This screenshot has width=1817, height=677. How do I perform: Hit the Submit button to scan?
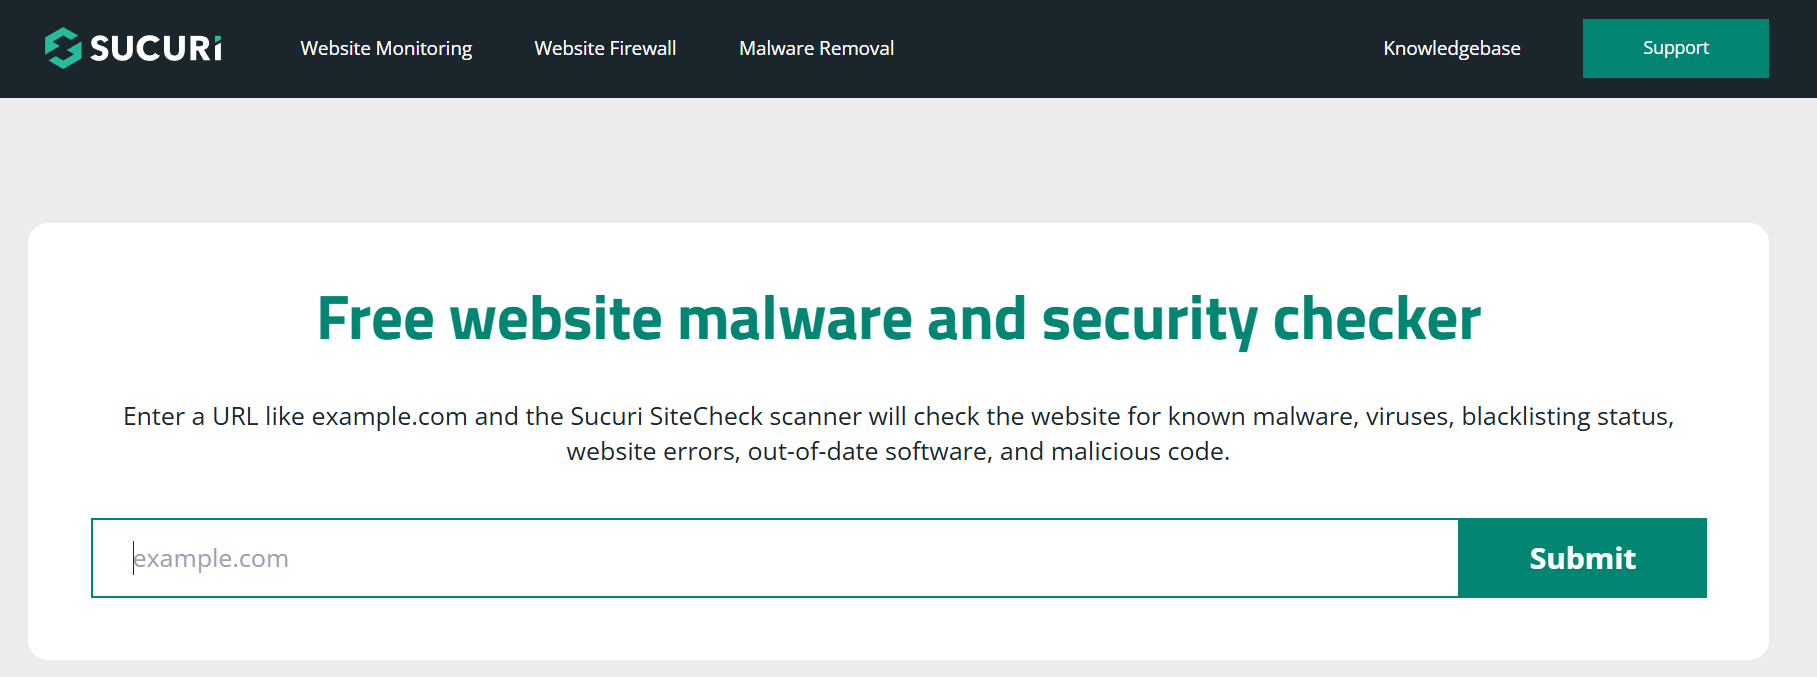pyautogui.click(x=1582, y=558)
